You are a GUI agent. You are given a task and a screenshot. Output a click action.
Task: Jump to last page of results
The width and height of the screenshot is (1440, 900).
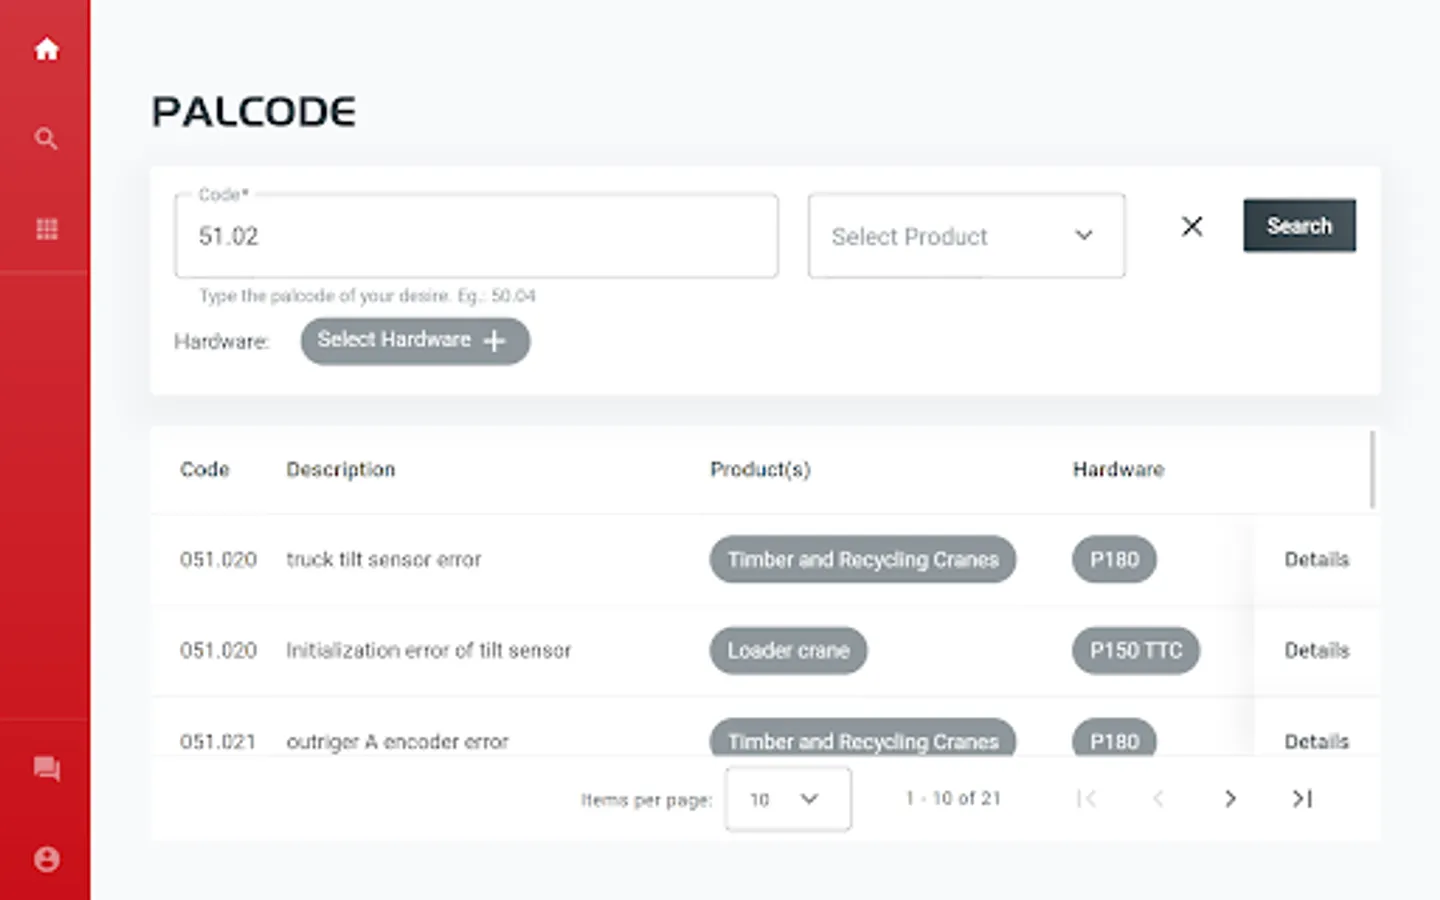[x=1301, y=798]
